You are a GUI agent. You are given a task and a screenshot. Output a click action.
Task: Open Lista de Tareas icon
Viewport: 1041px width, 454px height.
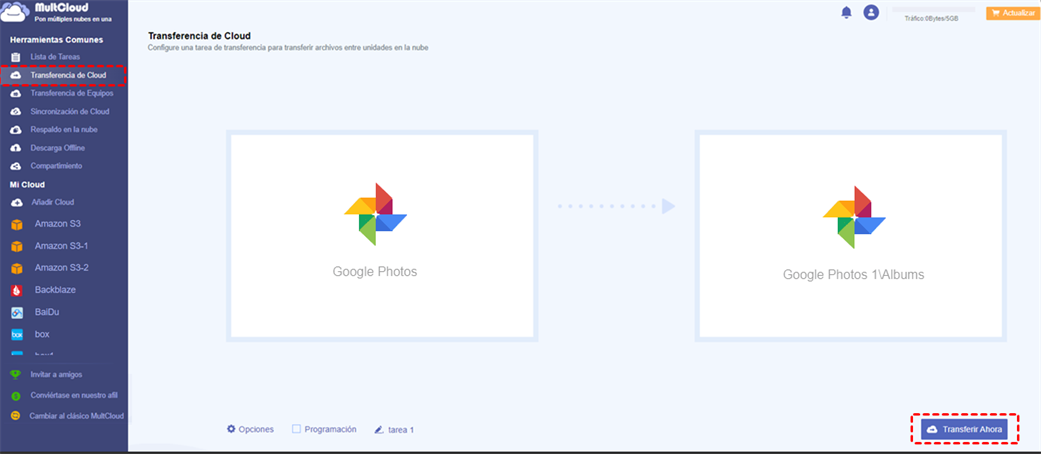point(16,57)
